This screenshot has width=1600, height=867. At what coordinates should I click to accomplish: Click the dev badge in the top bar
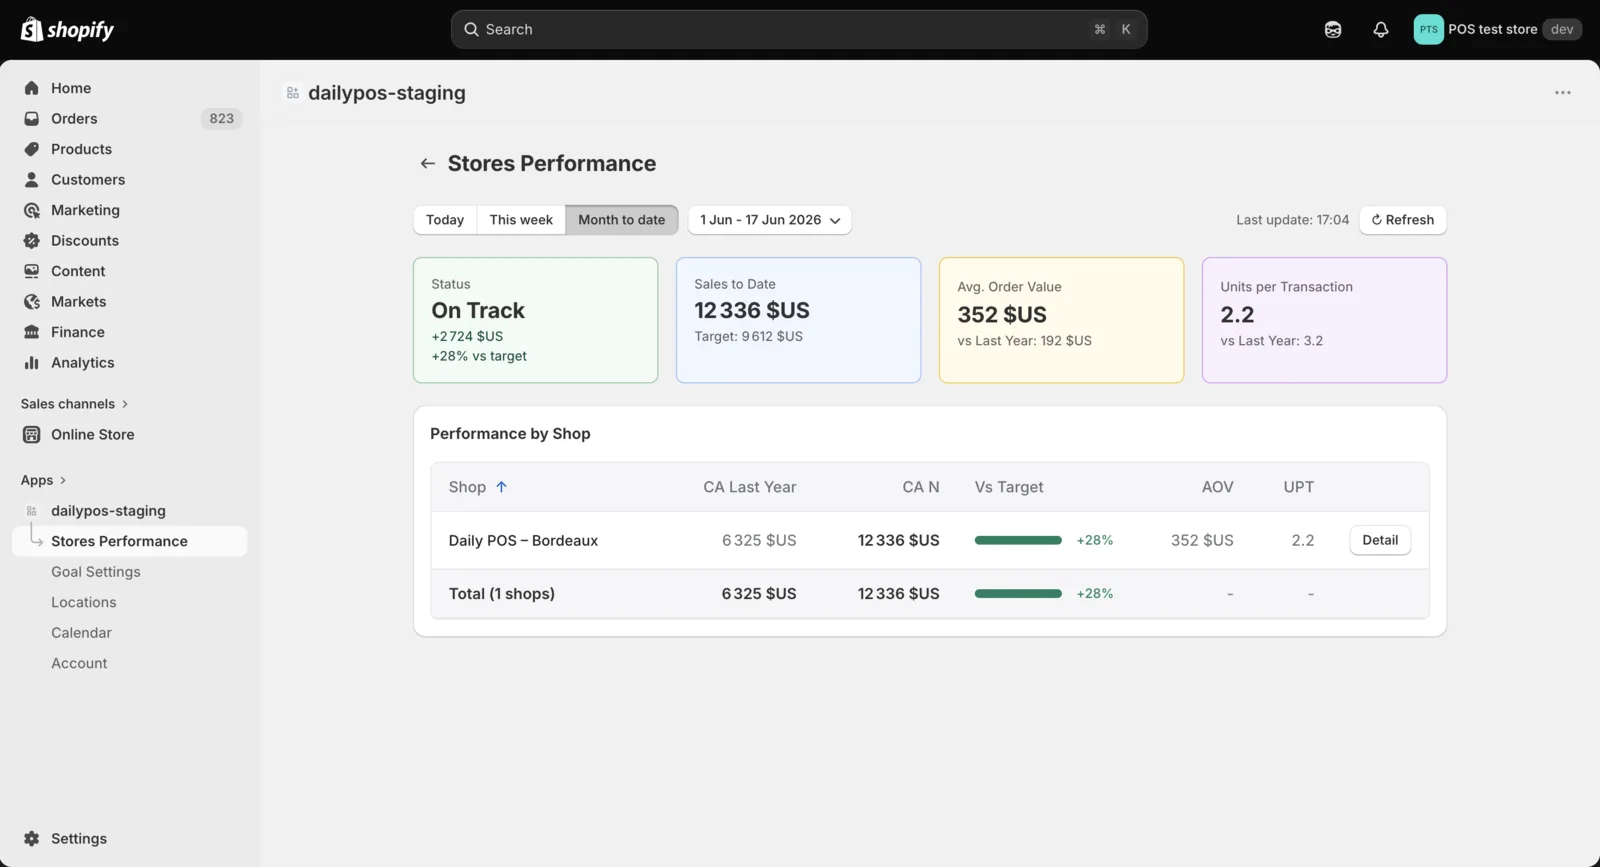(x=1562, y=29)
